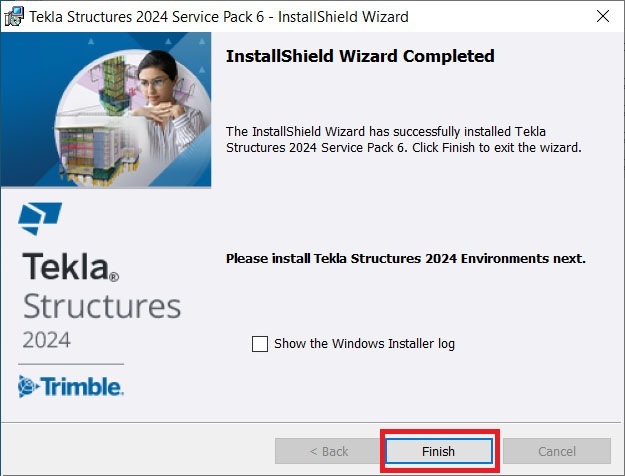The image size is (625, 476).
Task: Click the "2024" version text in the sidebar
Action: point(46,339)
